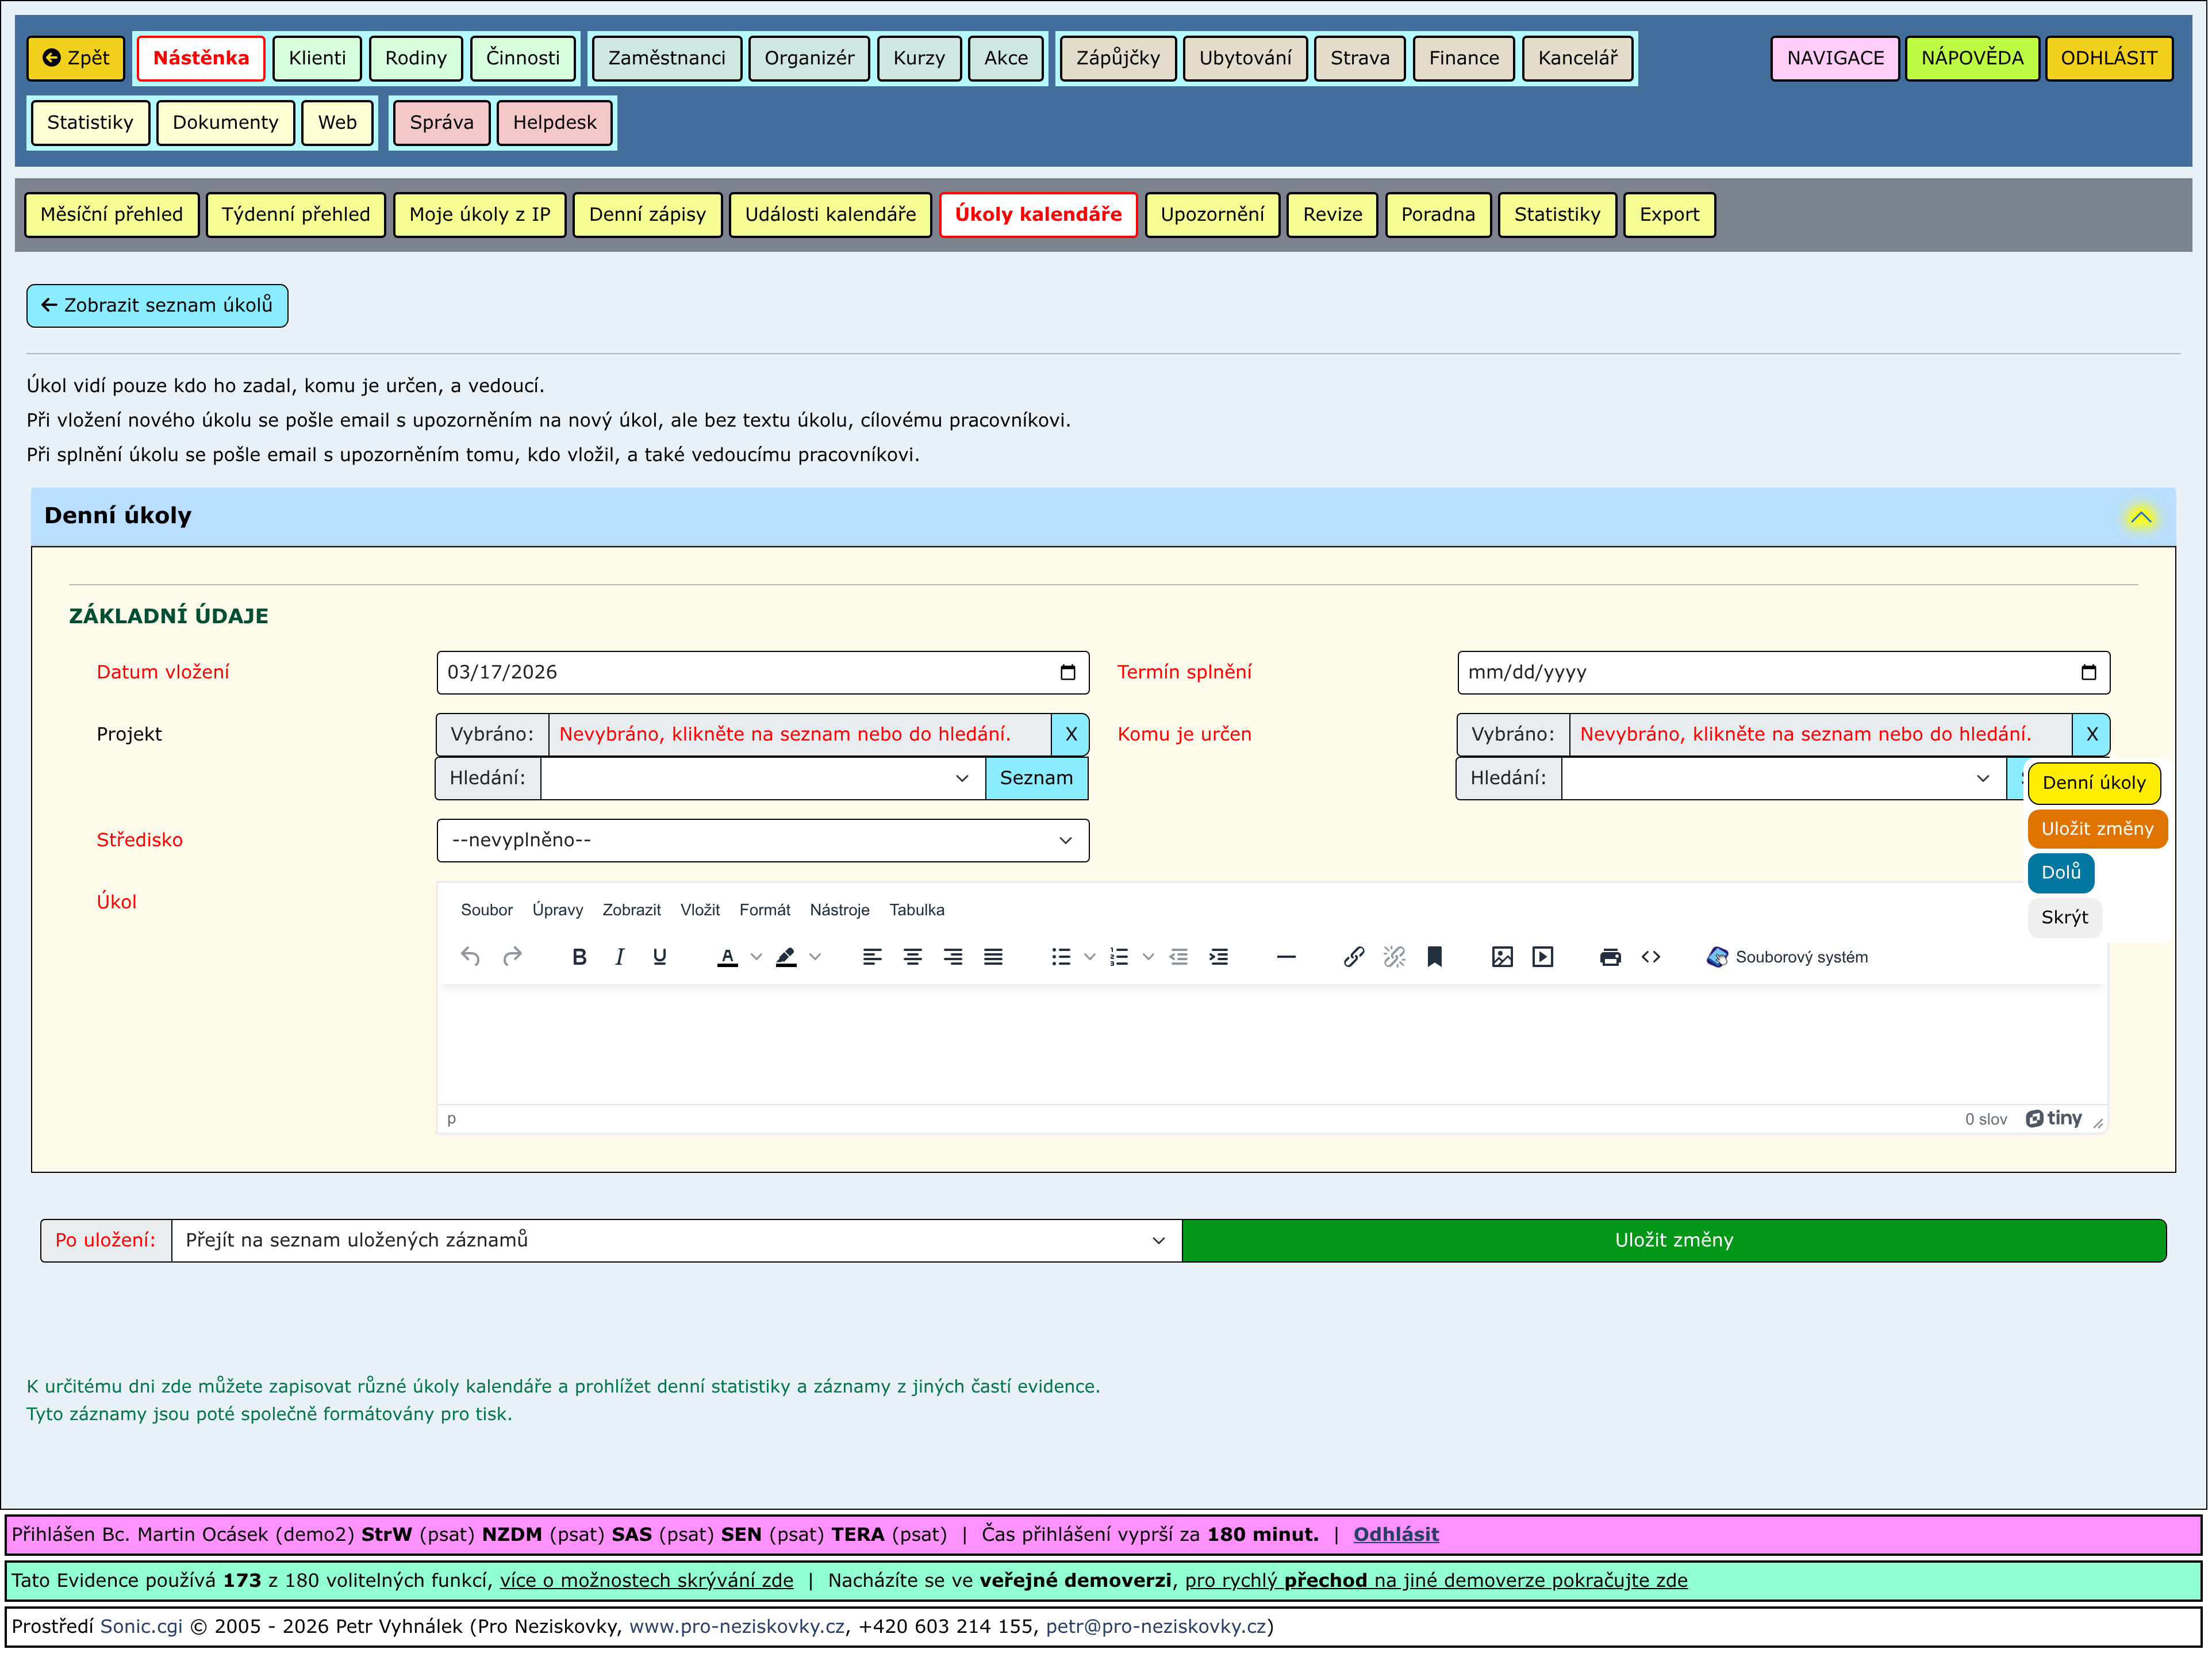The height and width of the screenshot is (1680, 2212).
Task: Open text color picker arrow
Action: pos(756,957)
